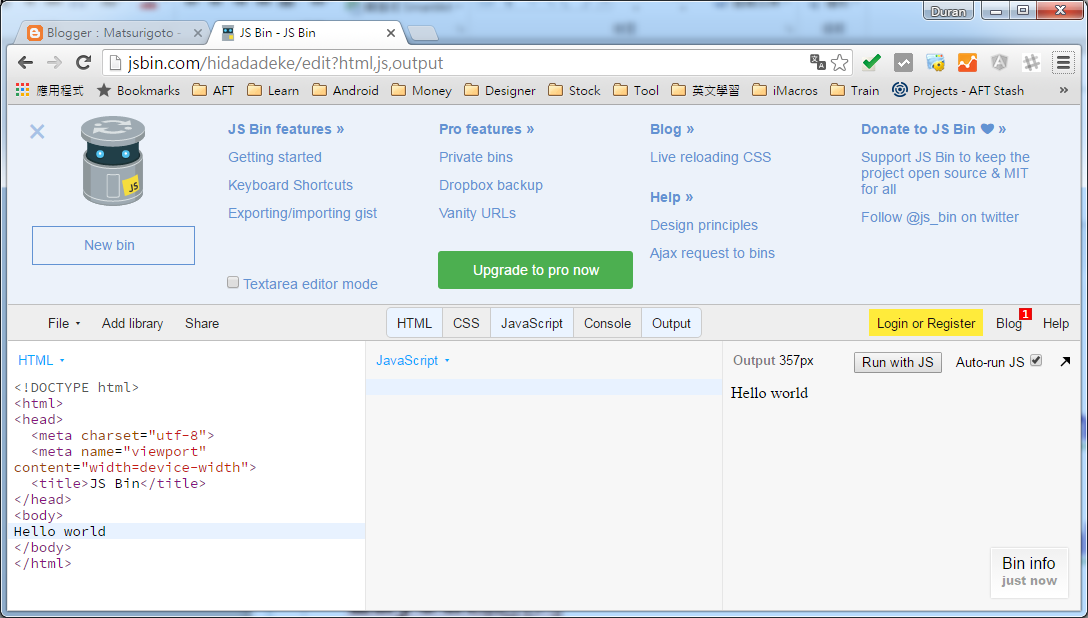Open the apps grid shortcut in the bookmarks bar
Screen dimensions: 1088x618
click(23, 90)
